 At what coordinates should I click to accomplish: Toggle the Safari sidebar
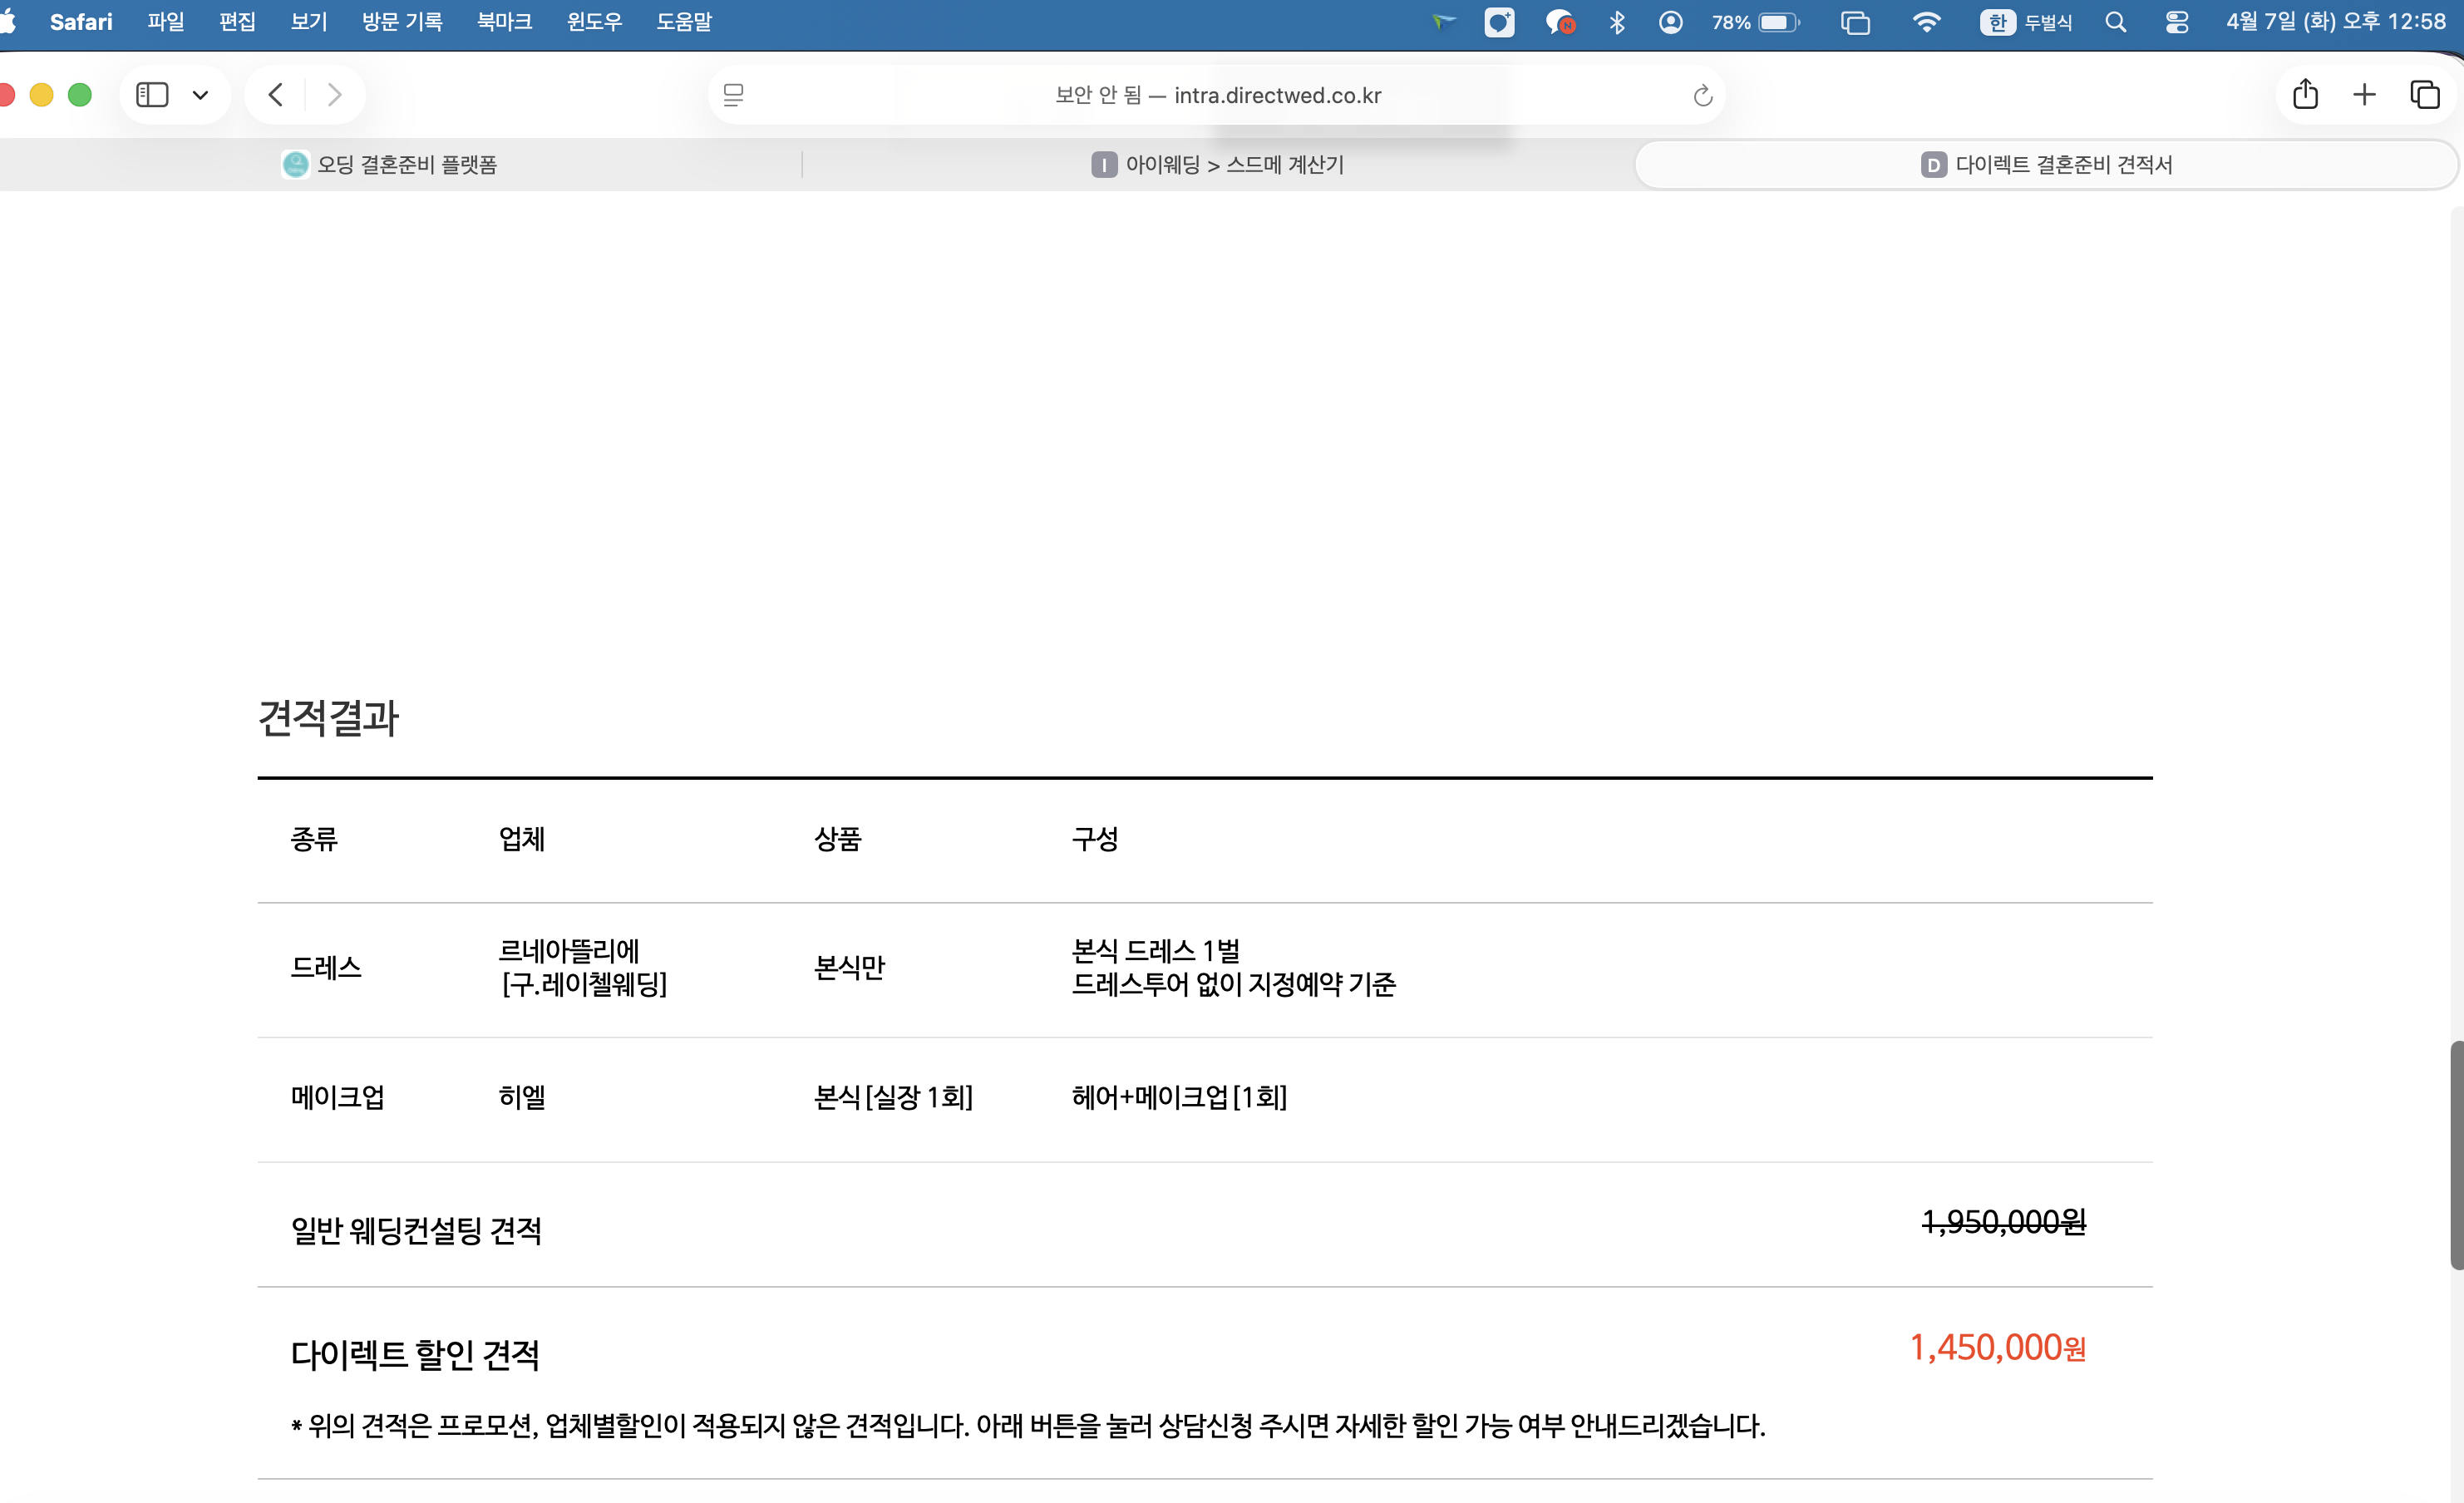pos(152,94)
